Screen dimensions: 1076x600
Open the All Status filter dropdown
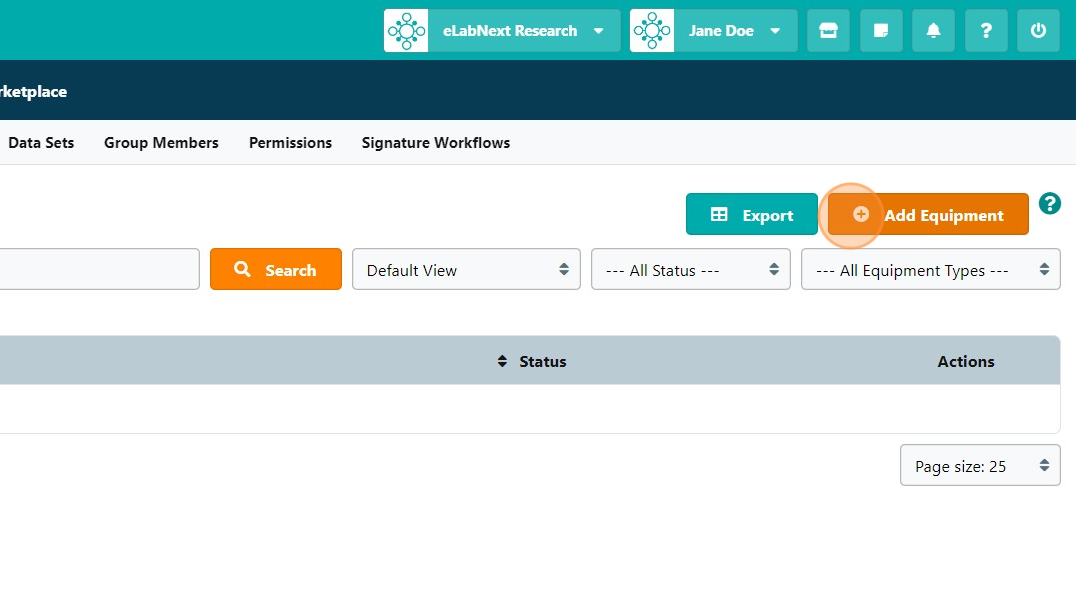[690, 270]
